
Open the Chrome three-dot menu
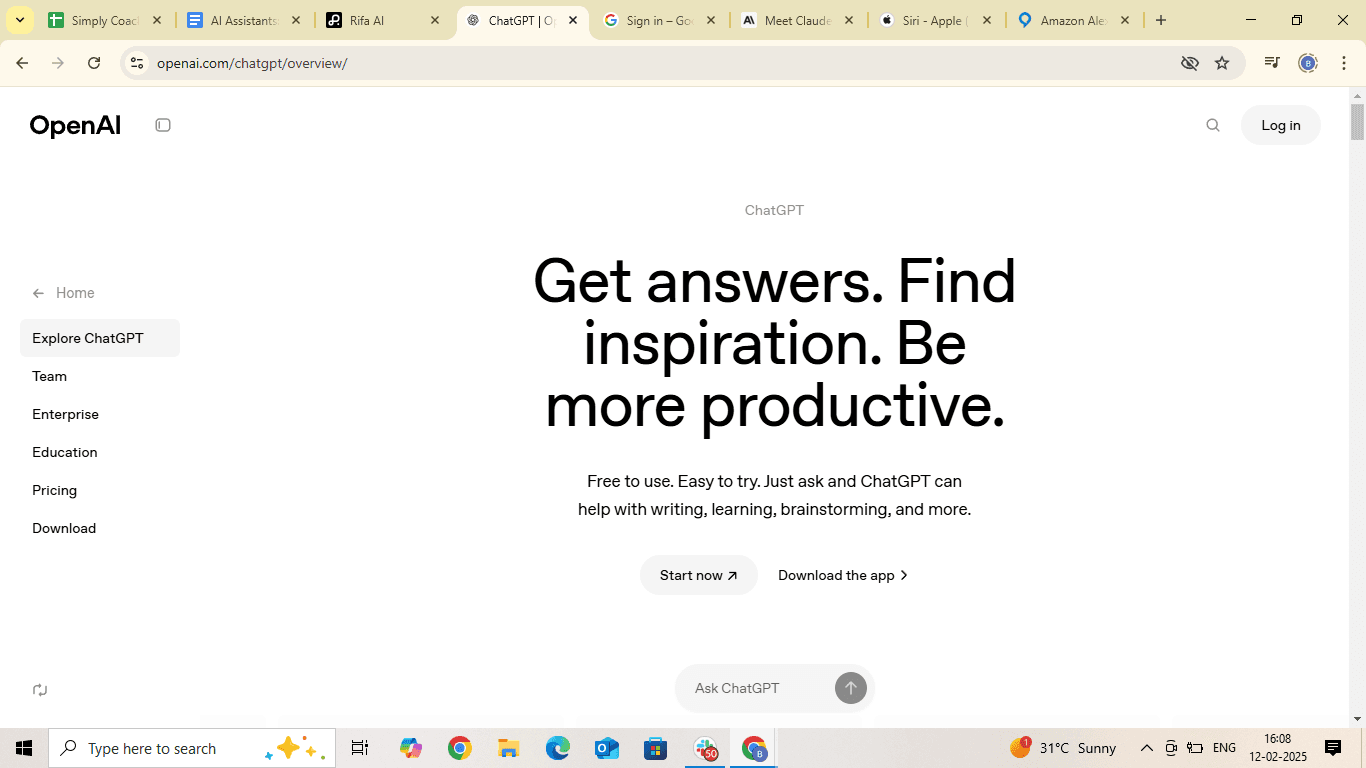tap(1344, 63)
